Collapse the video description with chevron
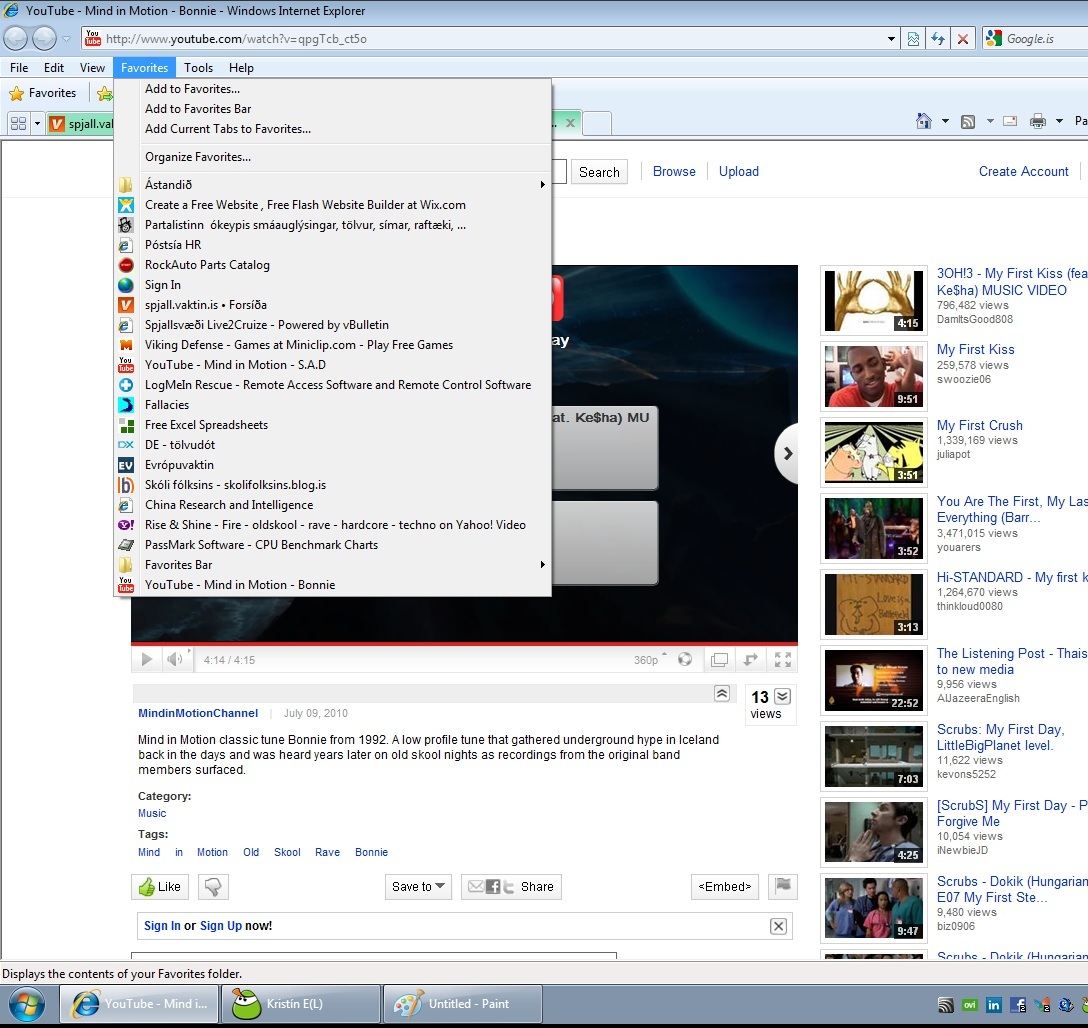Viewport: 1088px width, 1028px height. (721, 693)
